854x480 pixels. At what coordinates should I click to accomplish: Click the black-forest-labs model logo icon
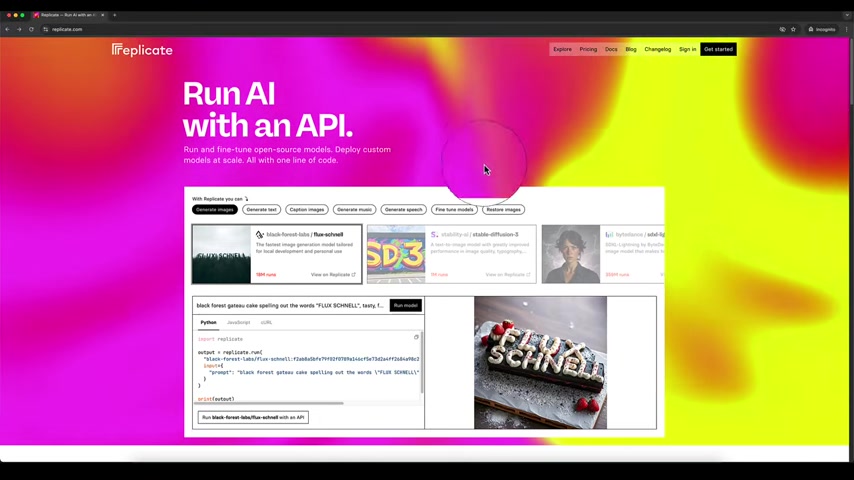pos(260,234)
